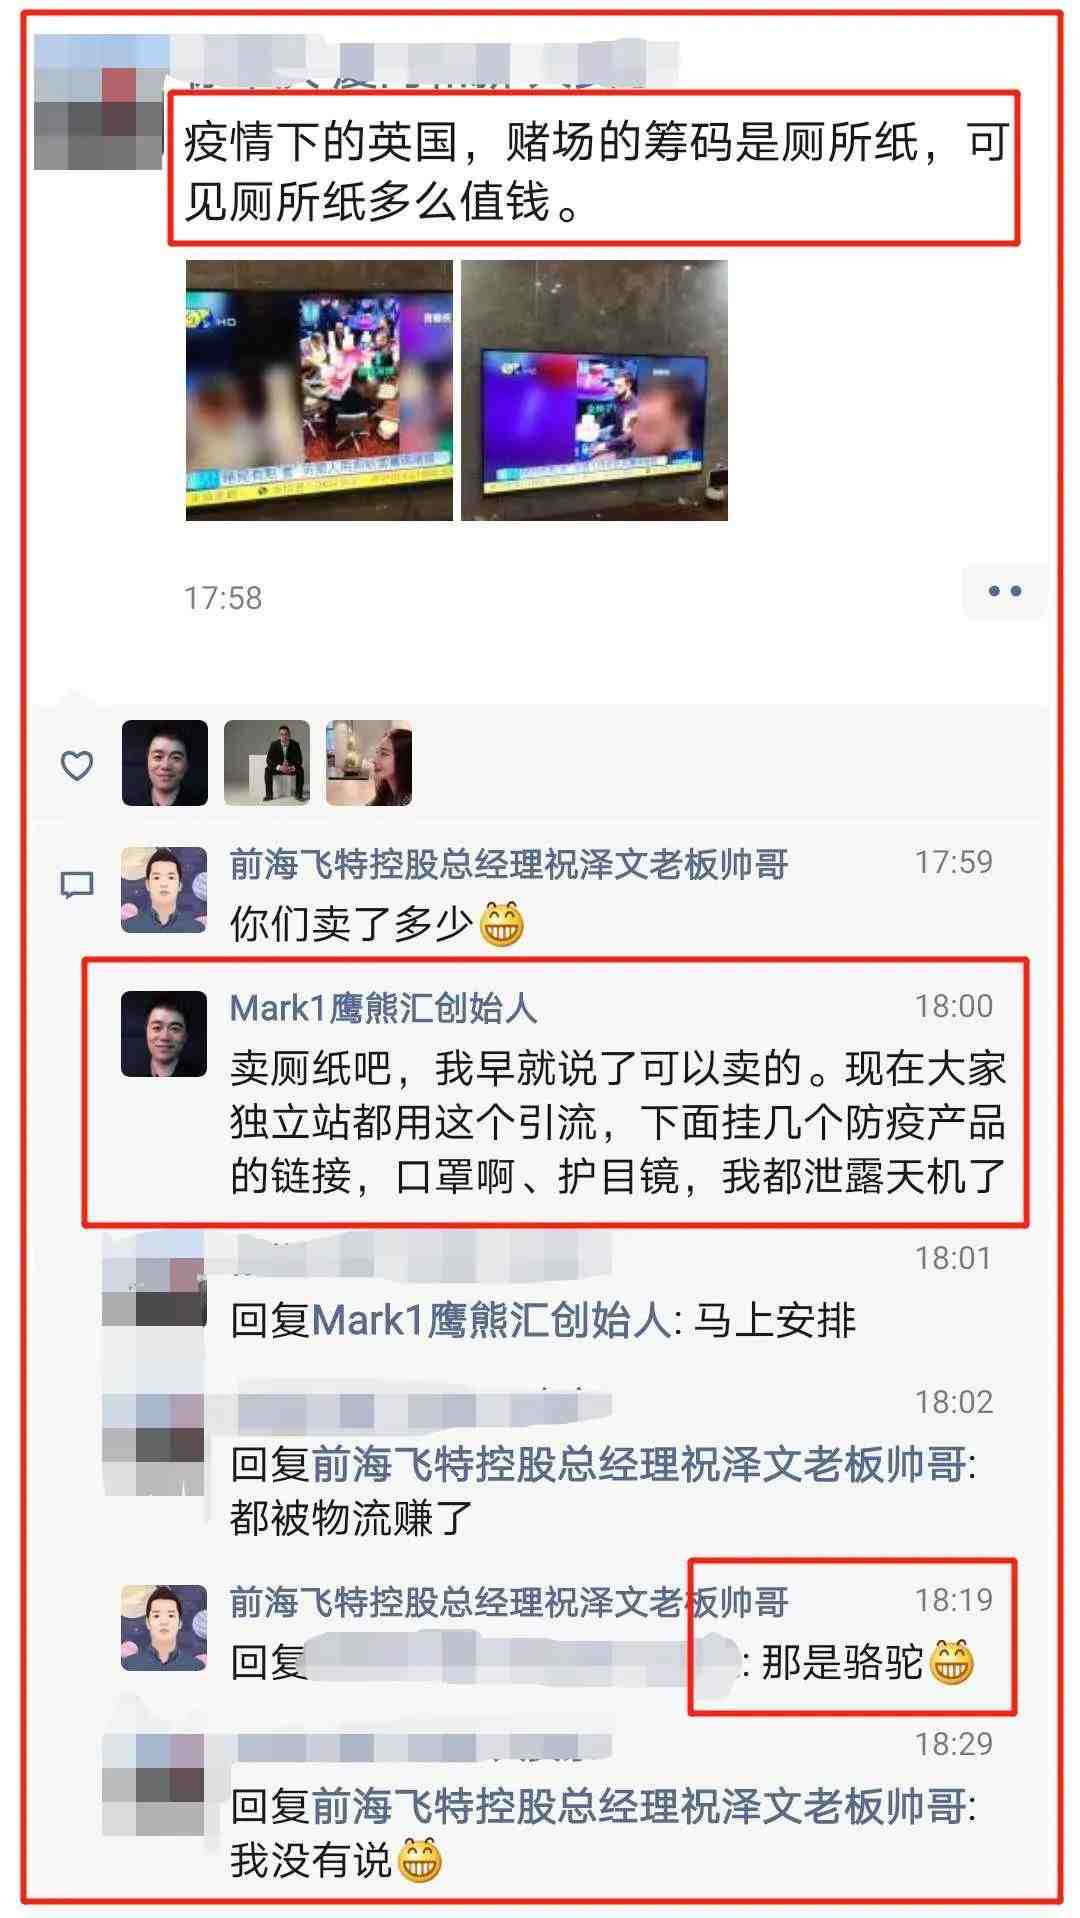Tap Mark1鹰熊汇创始人 commenter avatar

(164, 1034)
